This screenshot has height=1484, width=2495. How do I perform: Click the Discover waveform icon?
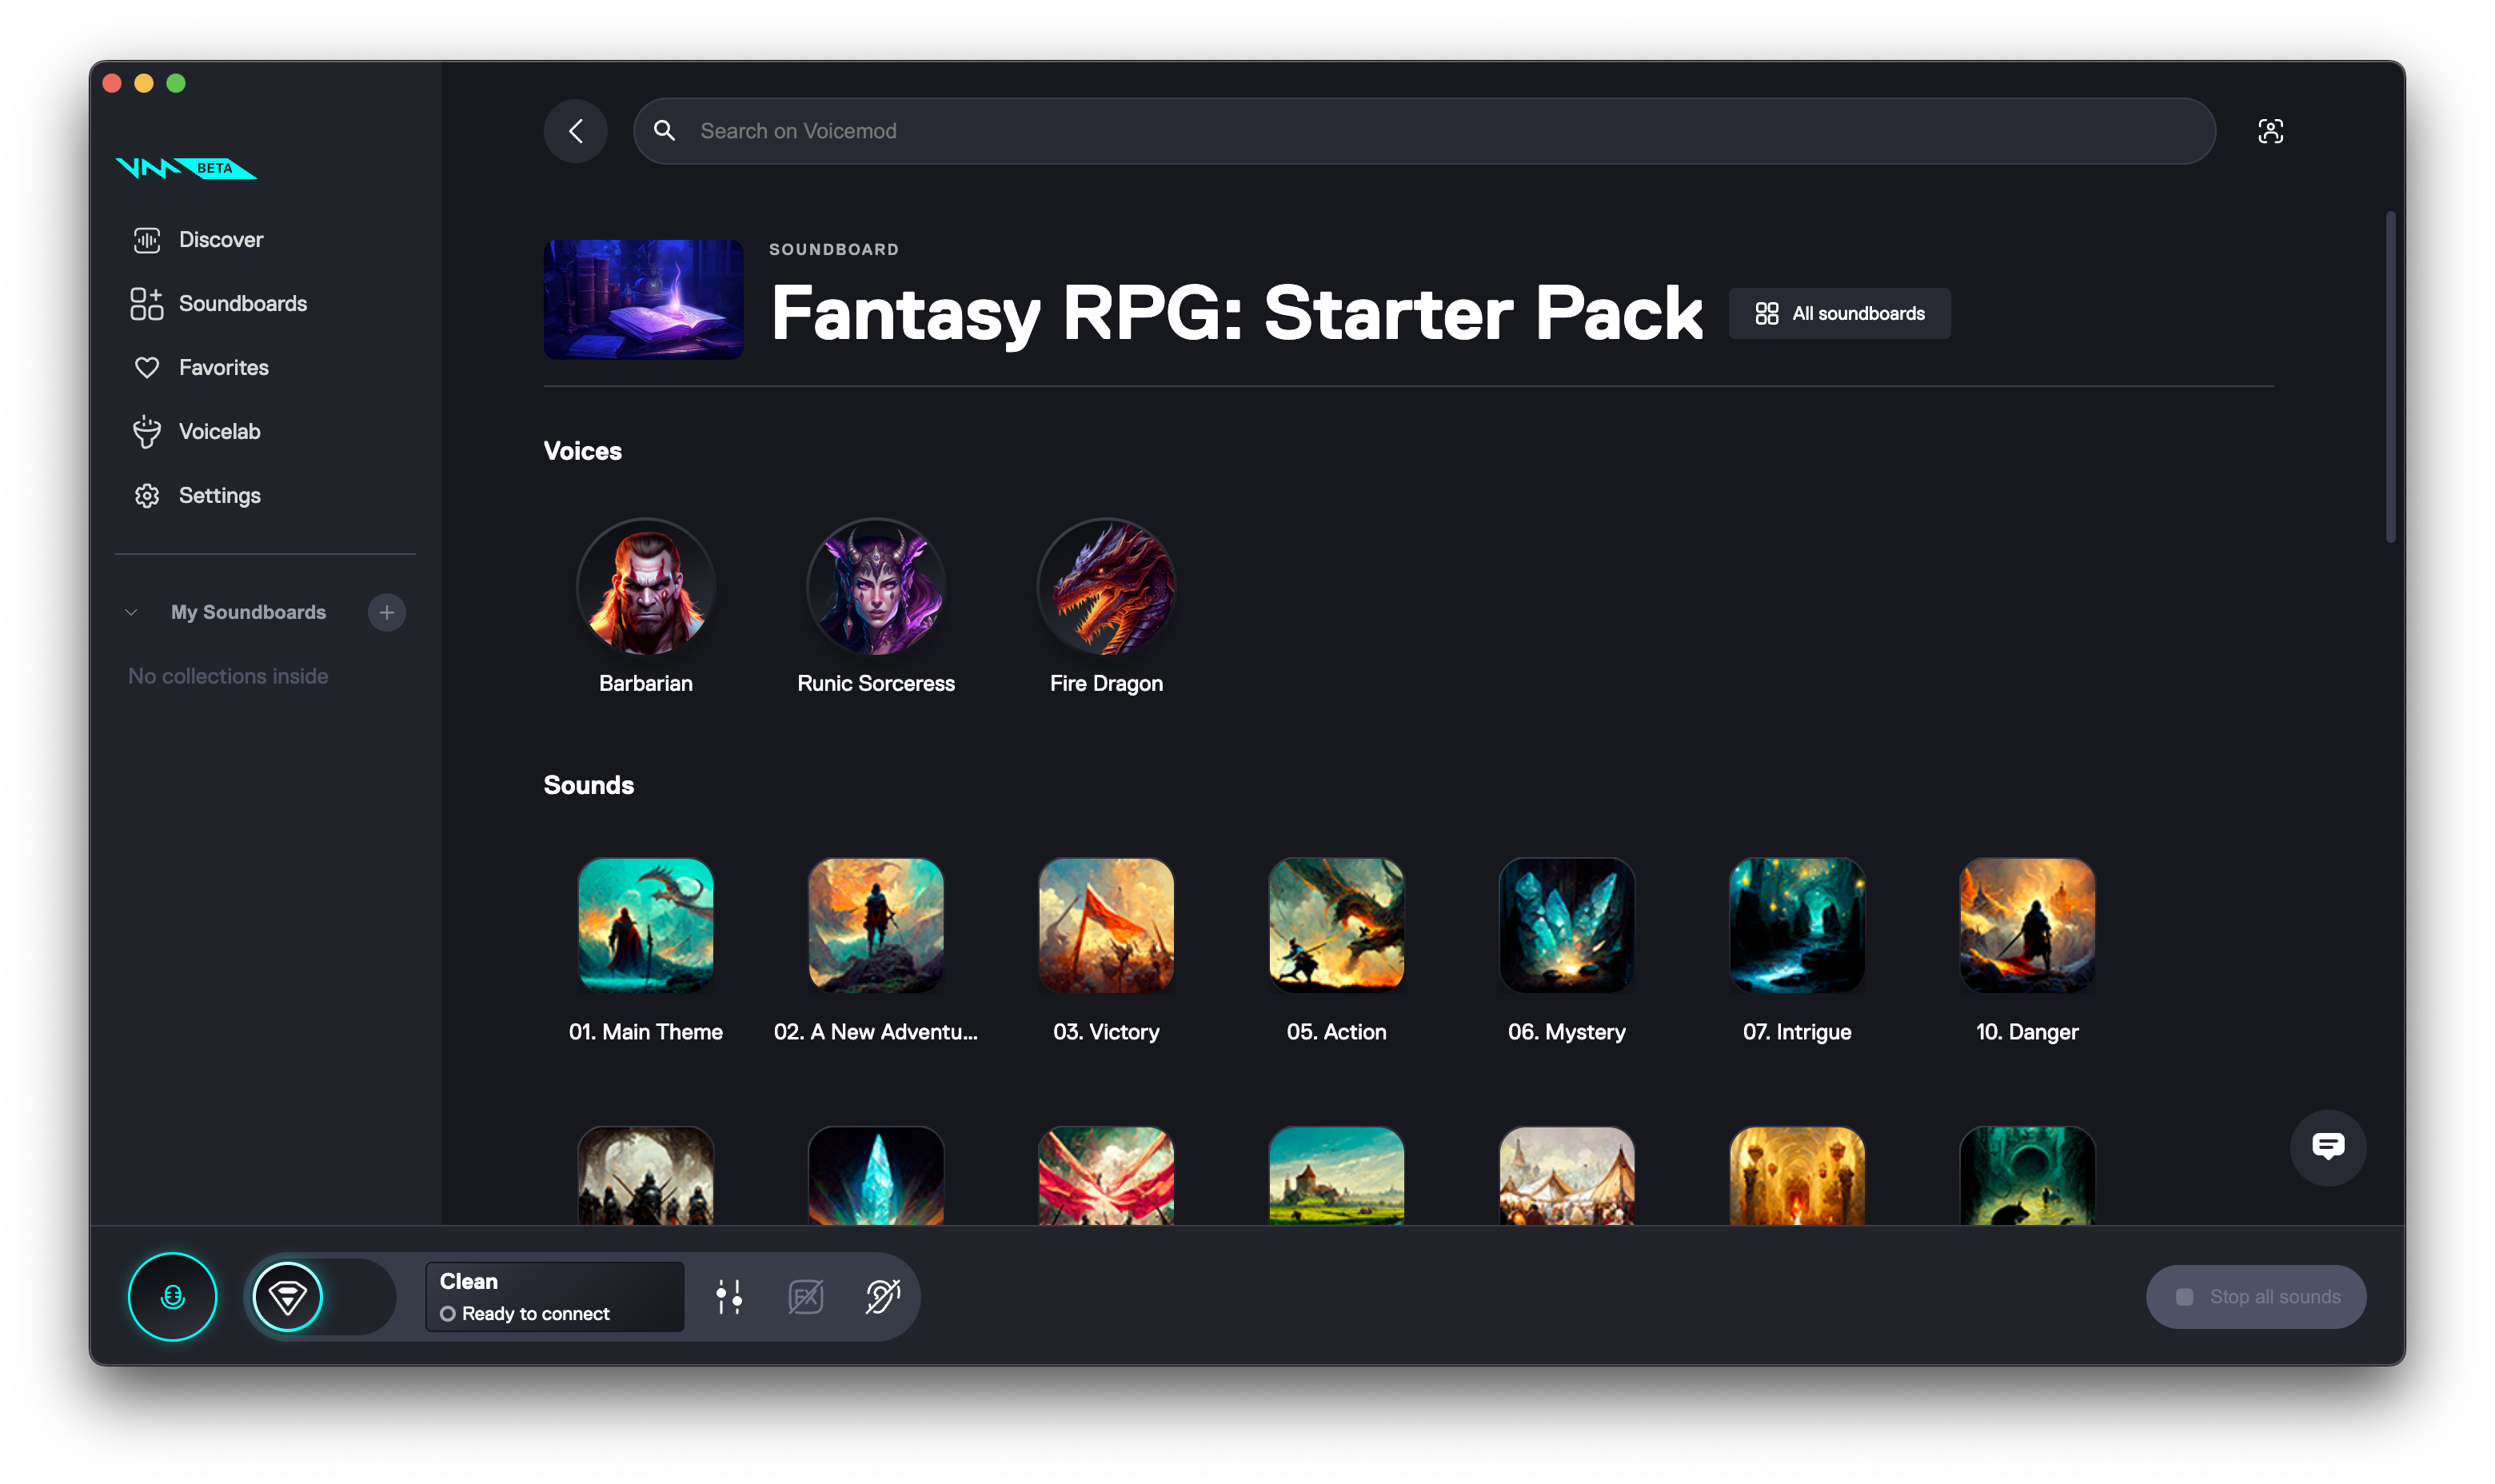pos(147,240)
